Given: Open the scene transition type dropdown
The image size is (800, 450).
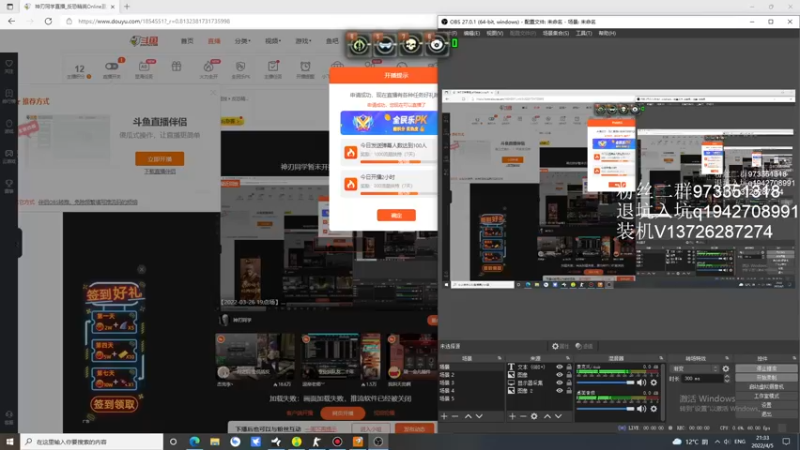Looking at the screenshot, I should [x=694, y=368].
